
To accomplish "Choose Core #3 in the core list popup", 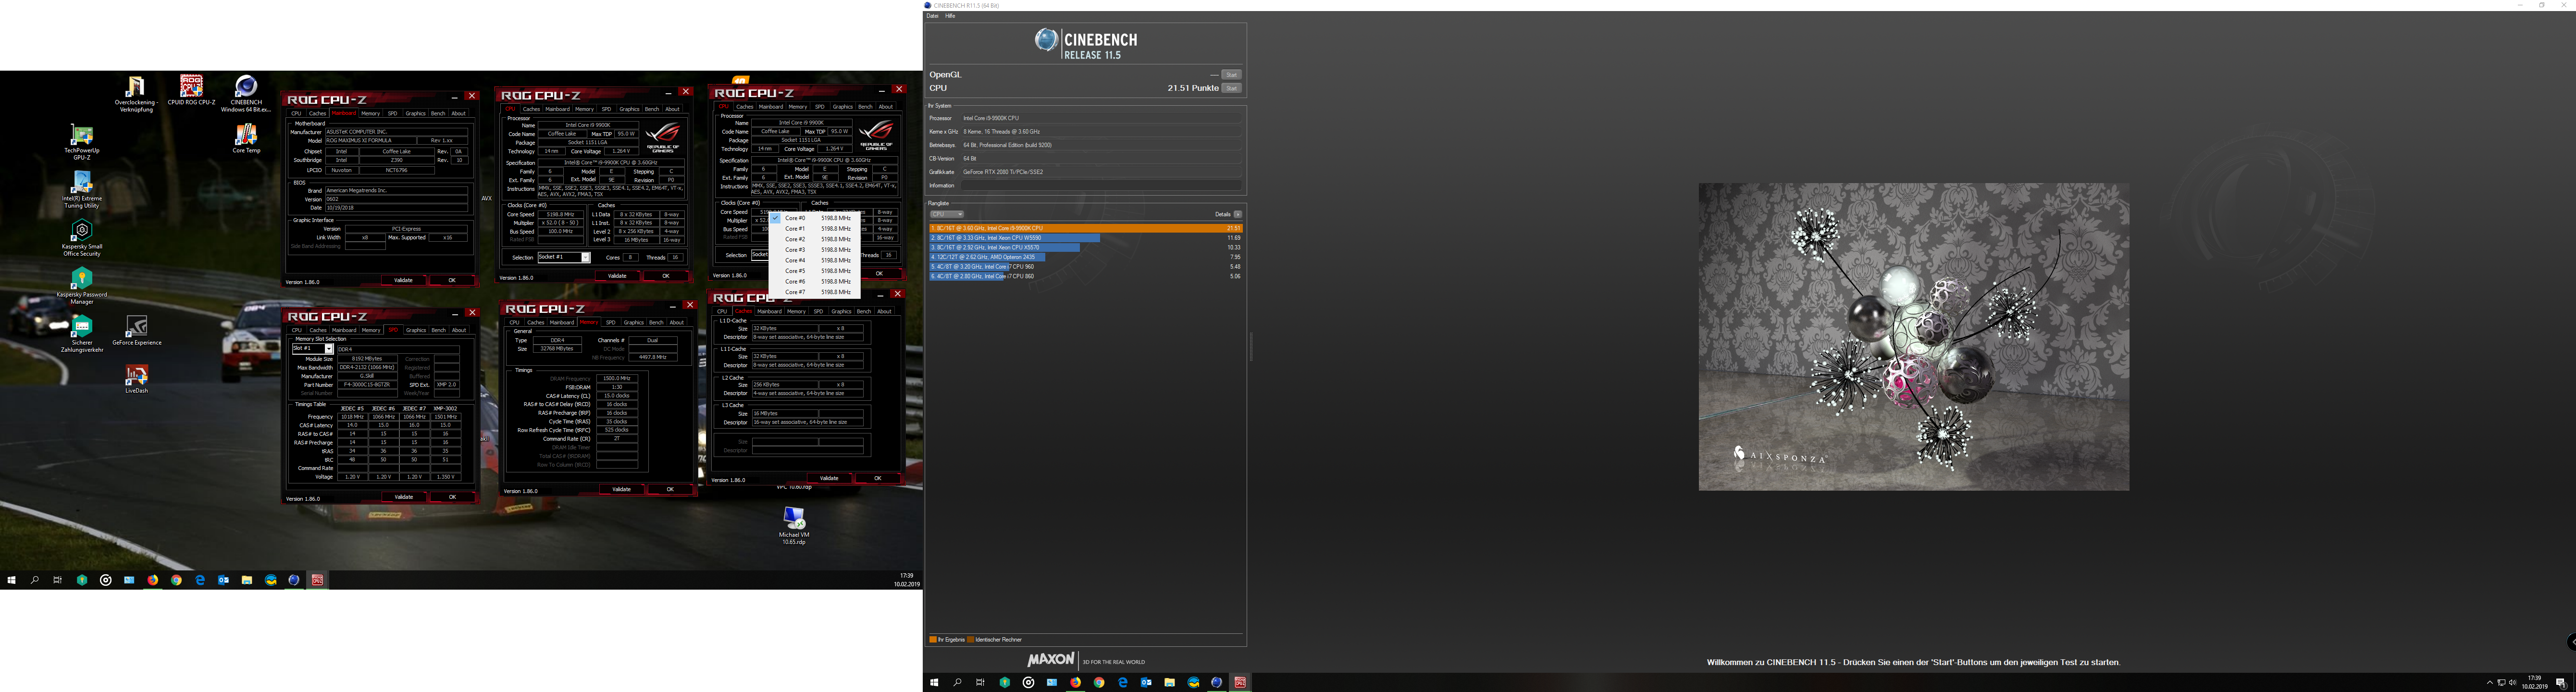I will (x=815, y=250).
